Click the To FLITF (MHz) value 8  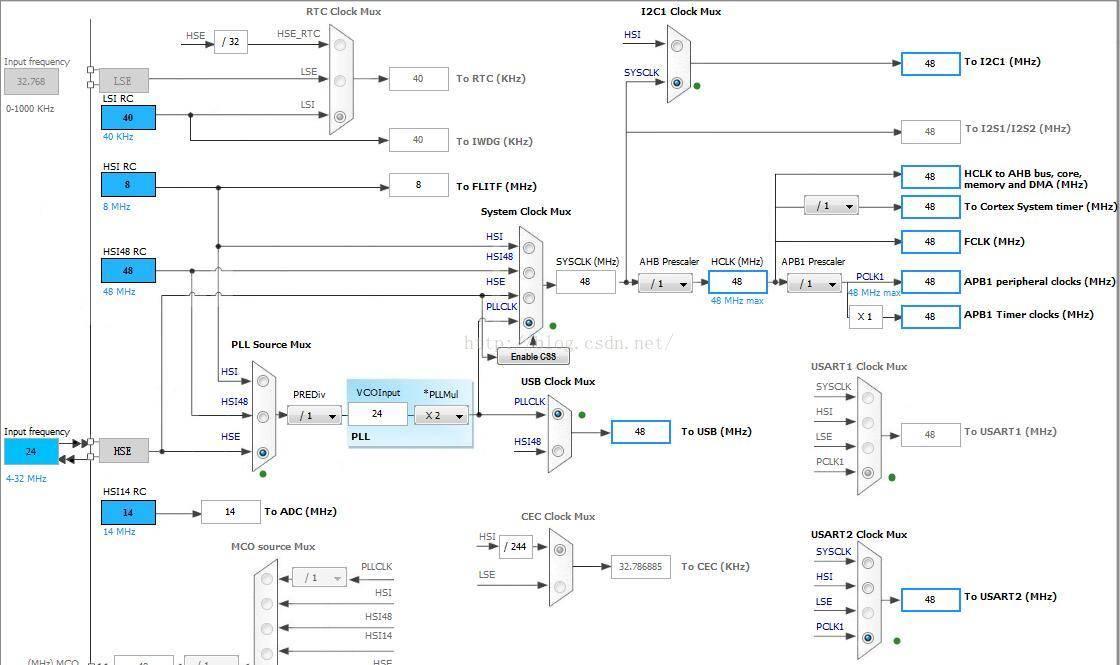tap(418, 185)
